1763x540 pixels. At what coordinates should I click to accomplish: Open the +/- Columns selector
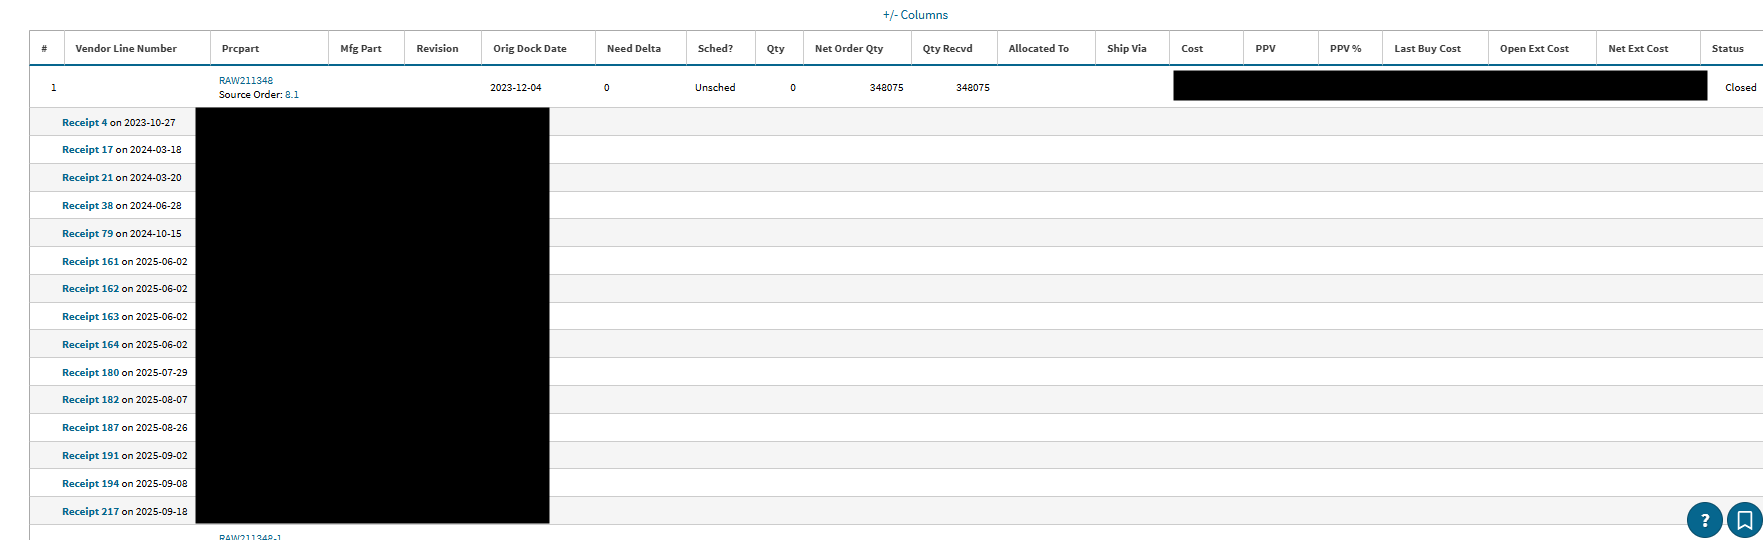pos(915,15)
